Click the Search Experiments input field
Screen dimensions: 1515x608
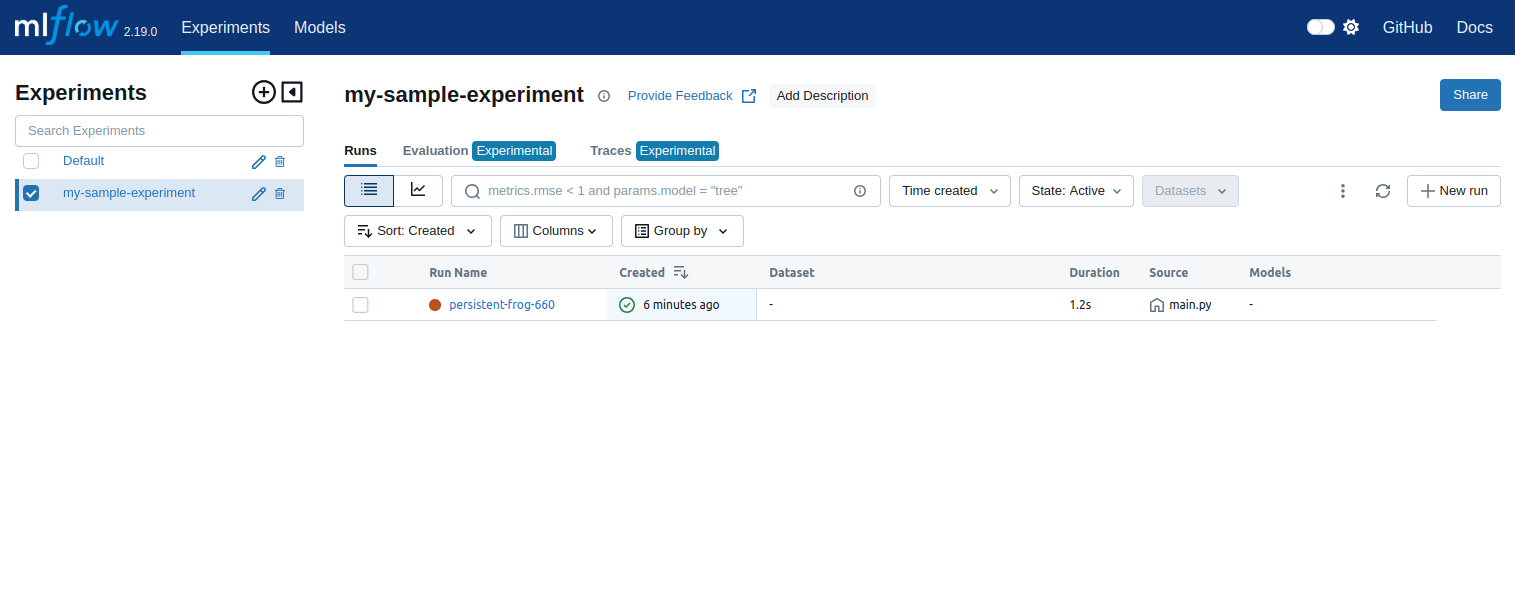click(159, 131)
